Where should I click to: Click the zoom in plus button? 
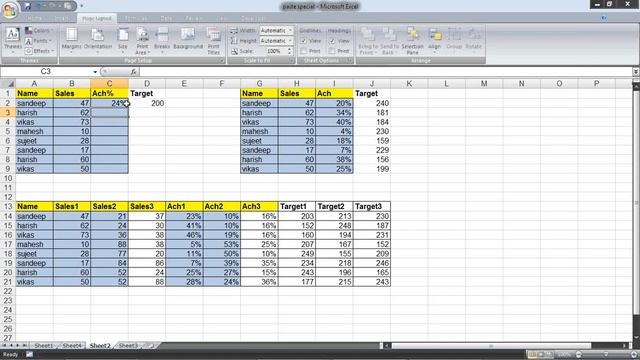pyautogui.click(x=634, y=355)
